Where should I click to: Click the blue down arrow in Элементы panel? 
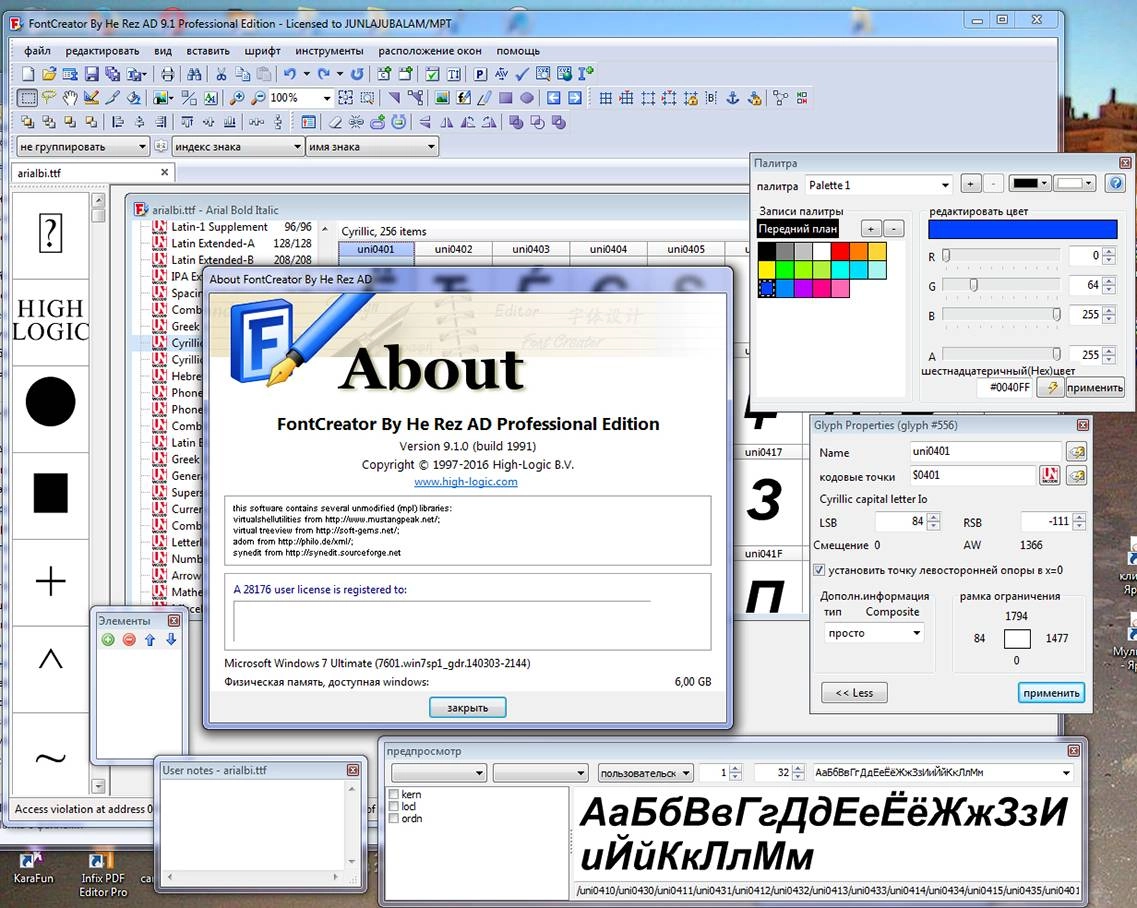click(x=171, y=640)
